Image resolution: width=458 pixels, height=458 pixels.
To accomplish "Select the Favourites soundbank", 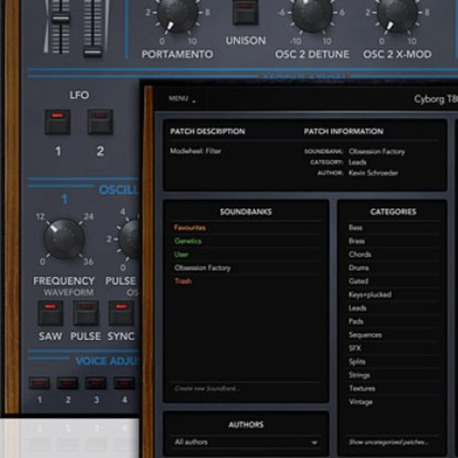I will pos(246,228).
